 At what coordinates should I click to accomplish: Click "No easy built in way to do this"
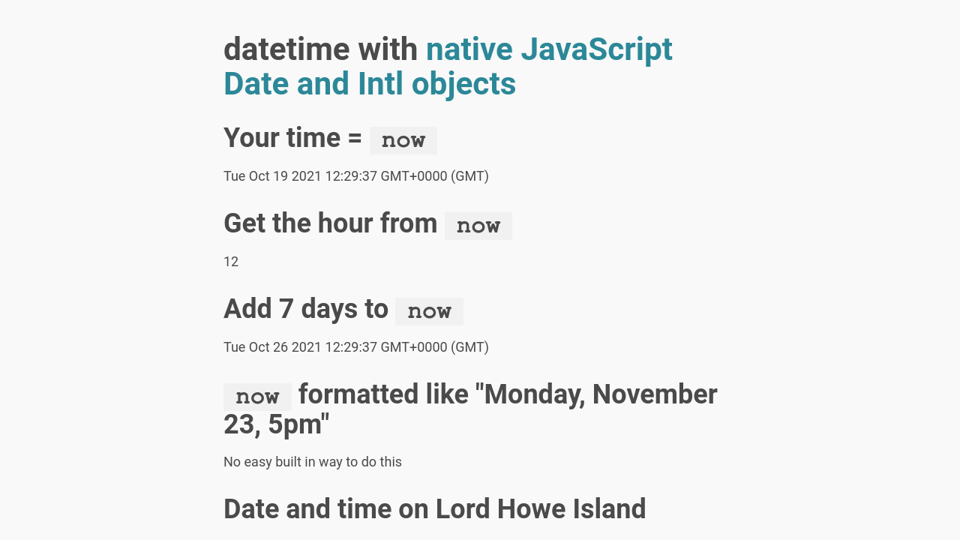tap(312, 462)
